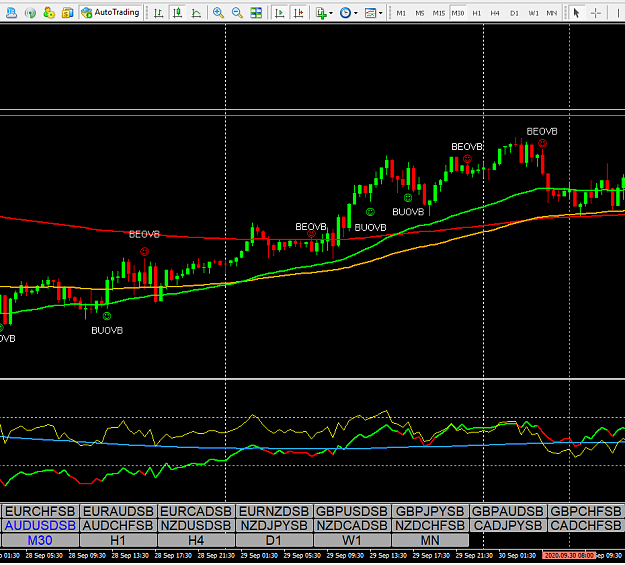
Task: Click the green signal globe toolbar icon
Action: (x=30, y=13)
